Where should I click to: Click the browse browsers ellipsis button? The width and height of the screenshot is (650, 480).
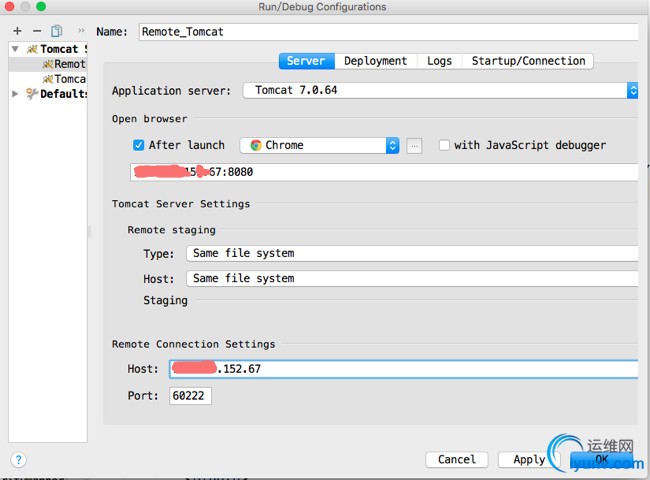[414, 145]
